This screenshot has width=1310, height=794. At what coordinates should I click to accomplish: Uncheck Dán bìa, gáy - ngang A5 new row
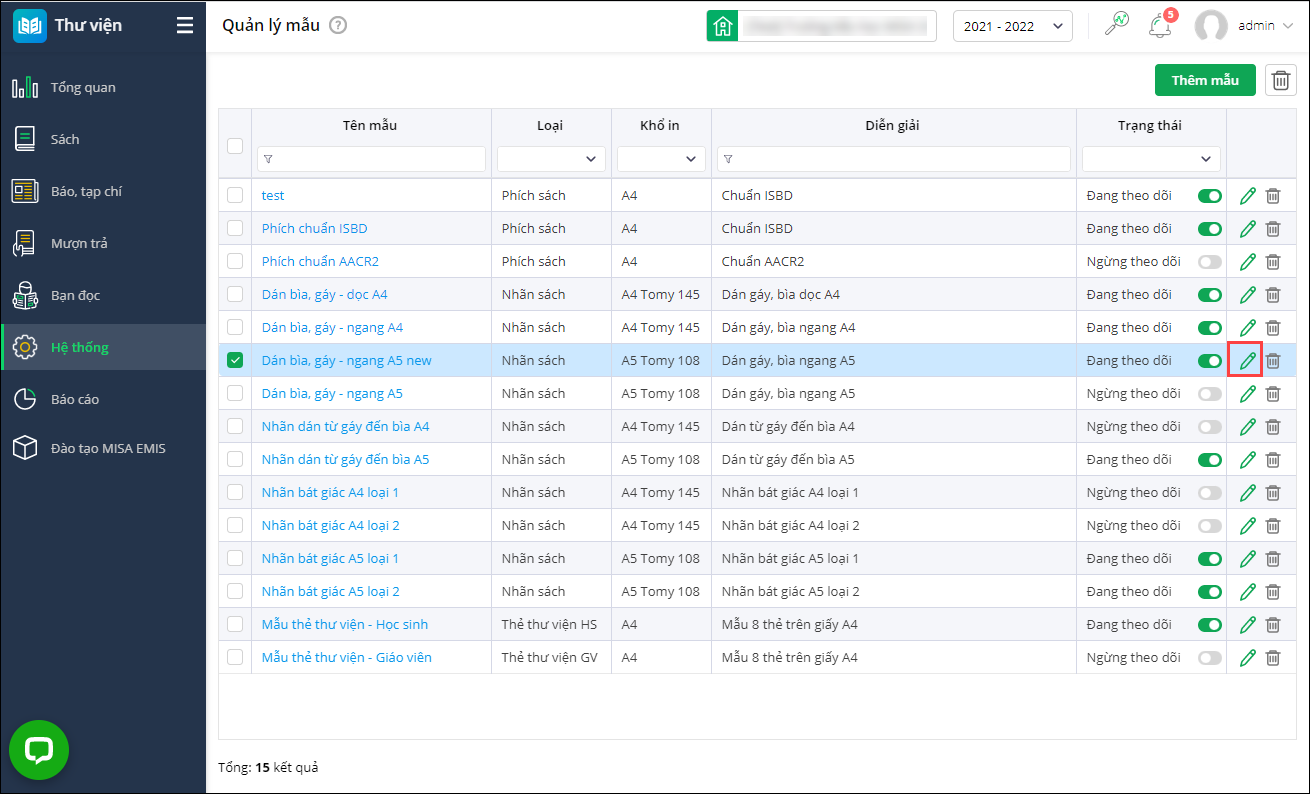pyautogui.click(x=235, y=361)
